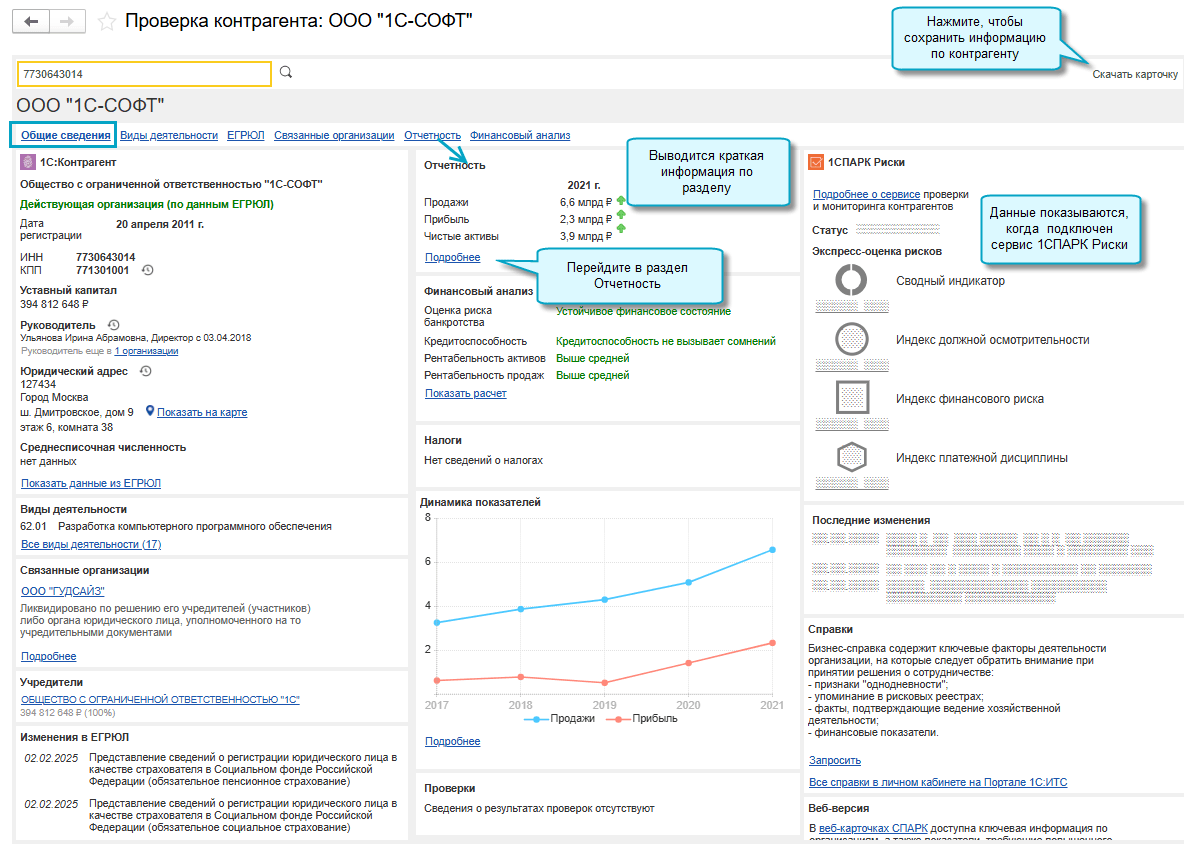Click registration date '20 апреля 2011 г.'

tap(160, 224)
